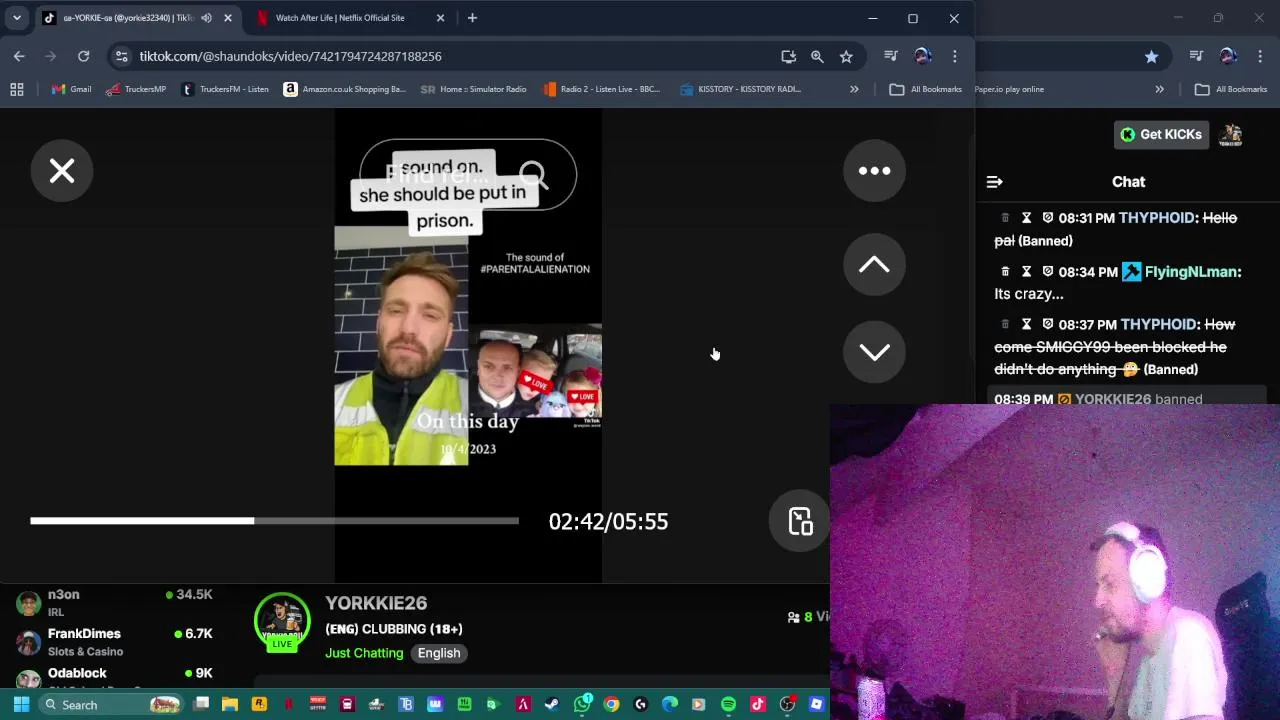Image resolution: width=1280 pixels, height=720 pixels.
Task: Open the Kick user avatar beside Get KICKs
Action: pyautogui.click(x=1231, y=134)
